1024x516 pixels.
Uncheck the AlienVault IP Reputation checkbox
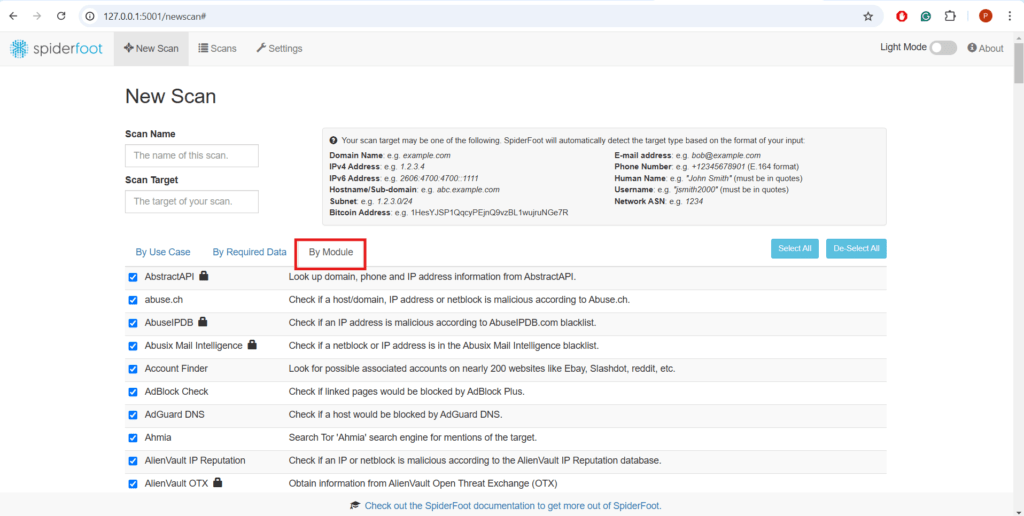[133, 461]
